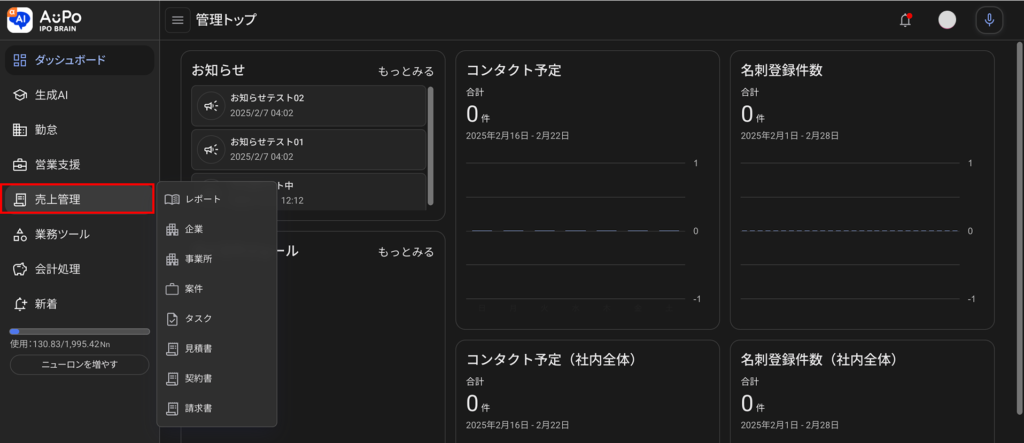Click the neuron usage progress bar
The width and height of the screenshot is (1024, 443).
click(80, 331)
